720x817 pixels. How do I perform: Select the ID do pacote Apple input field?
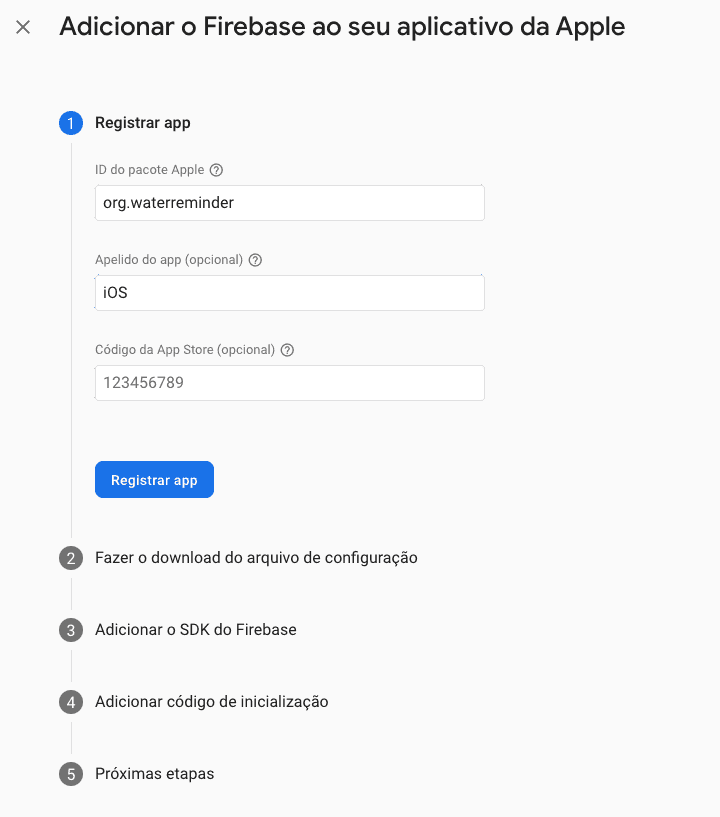click(289, 202)
